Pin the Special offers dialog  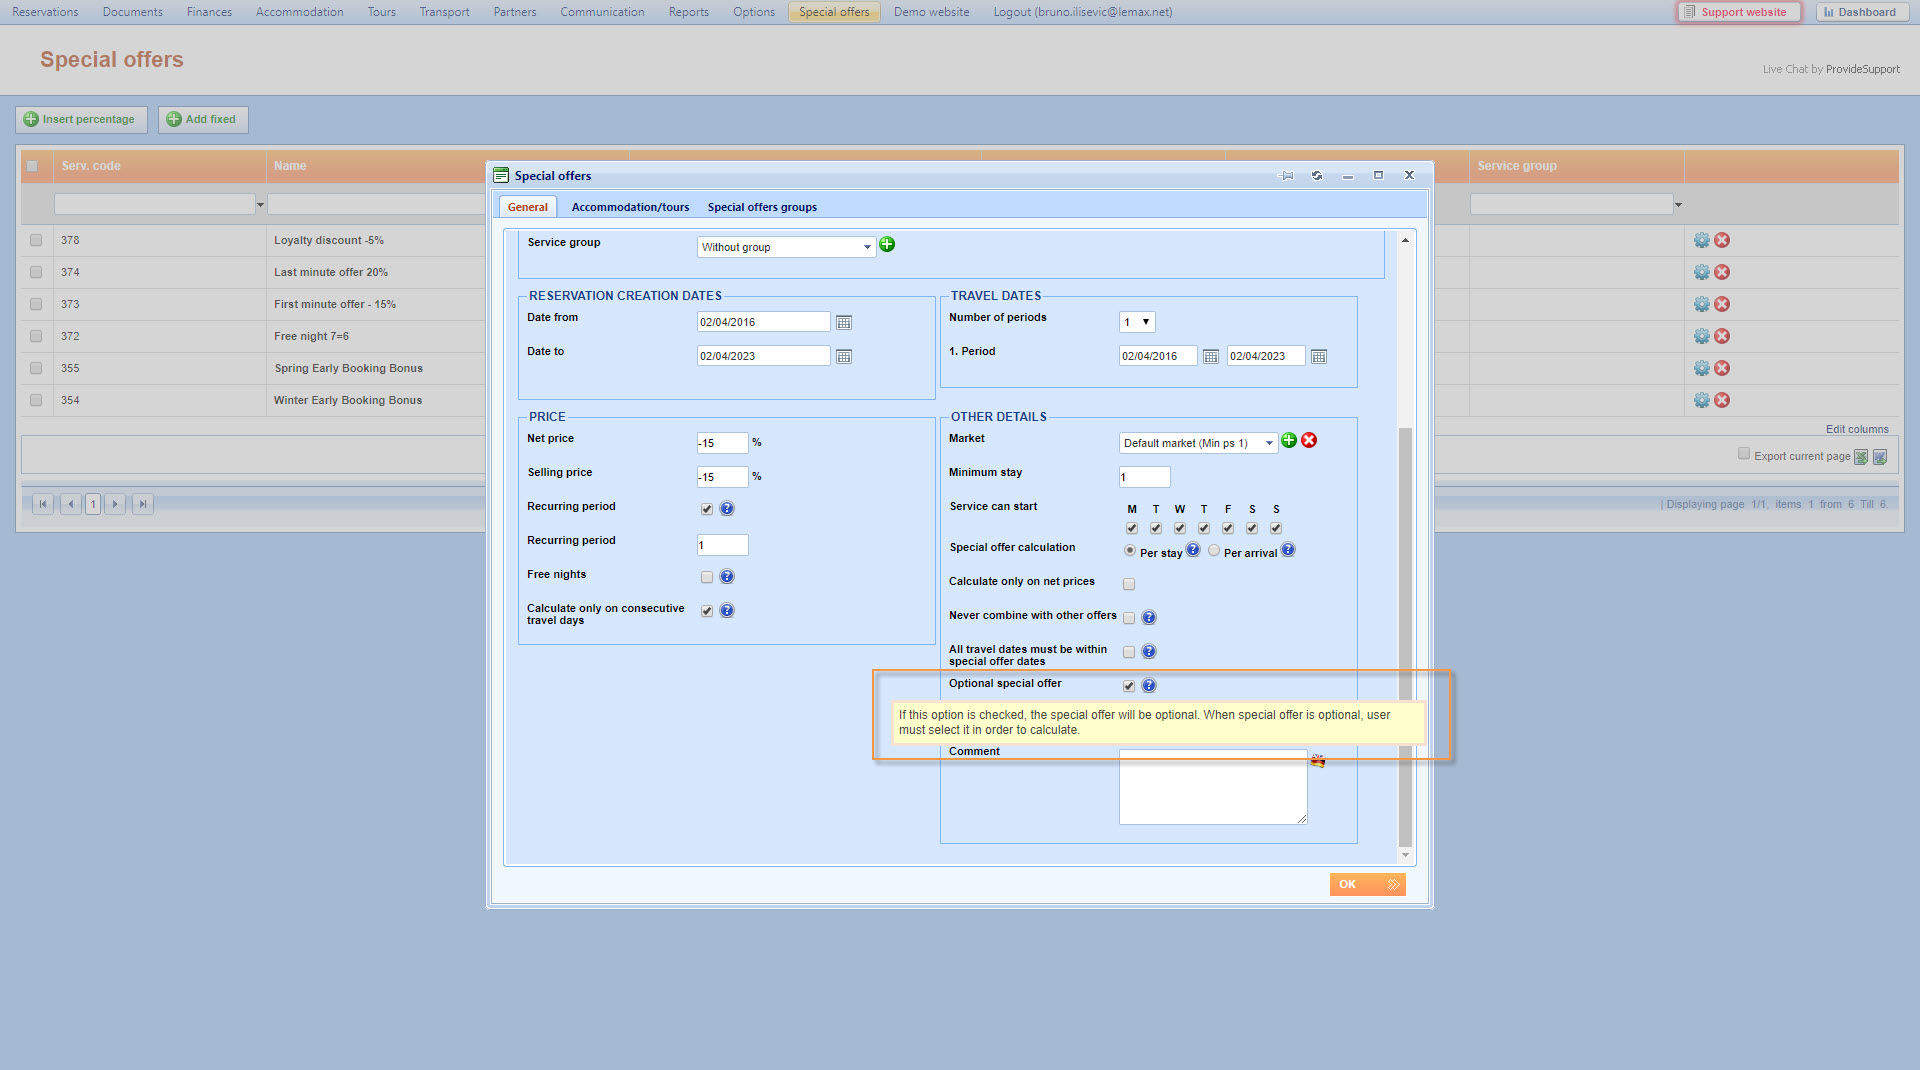point(1287,175)
